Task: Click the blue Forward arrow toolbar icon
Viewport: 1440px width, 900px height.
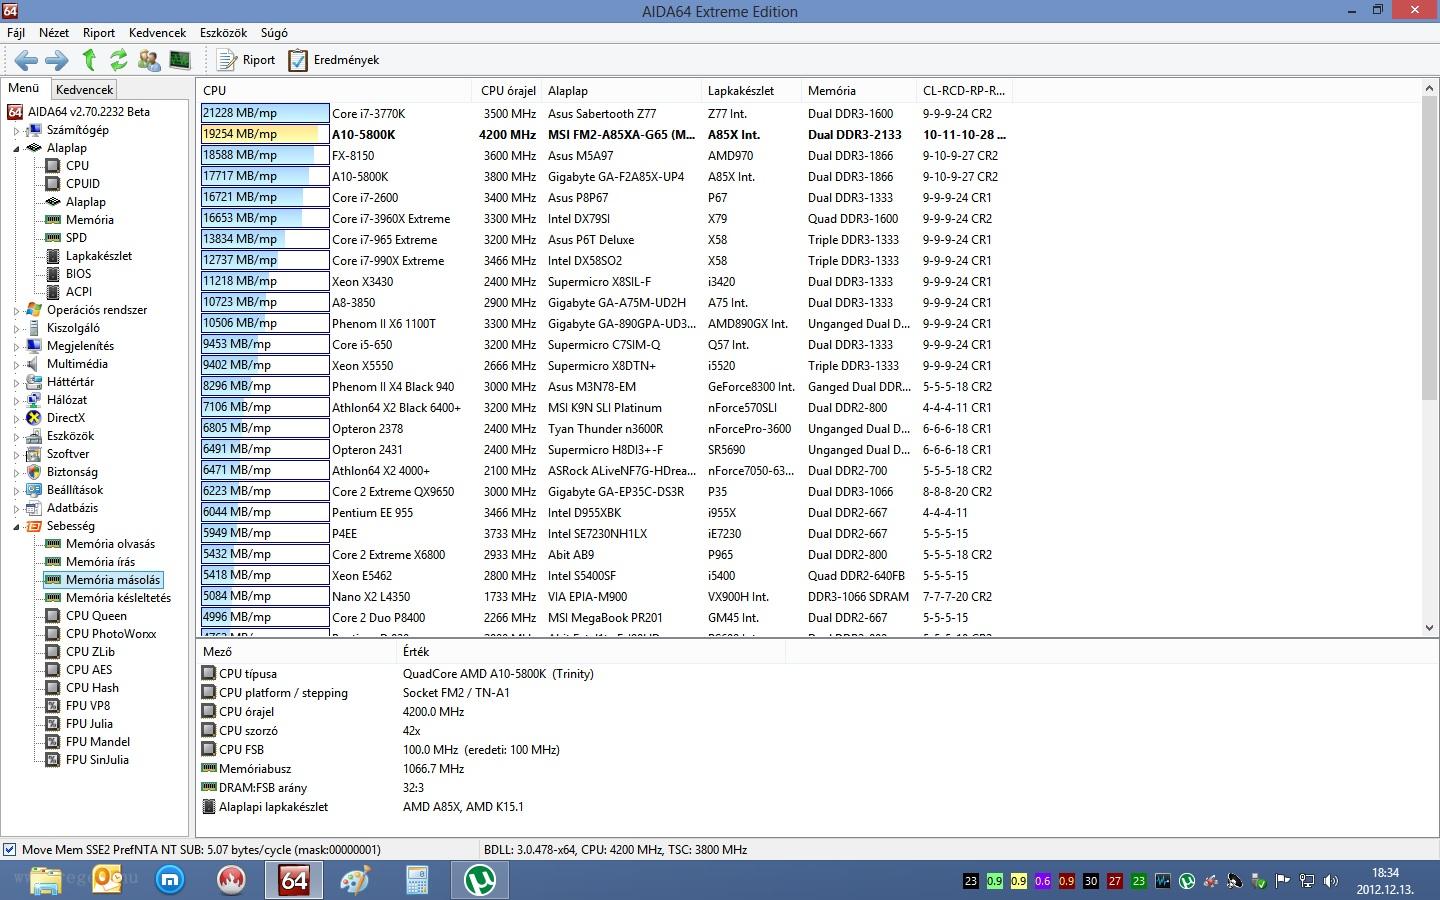Action: (57, 60)
